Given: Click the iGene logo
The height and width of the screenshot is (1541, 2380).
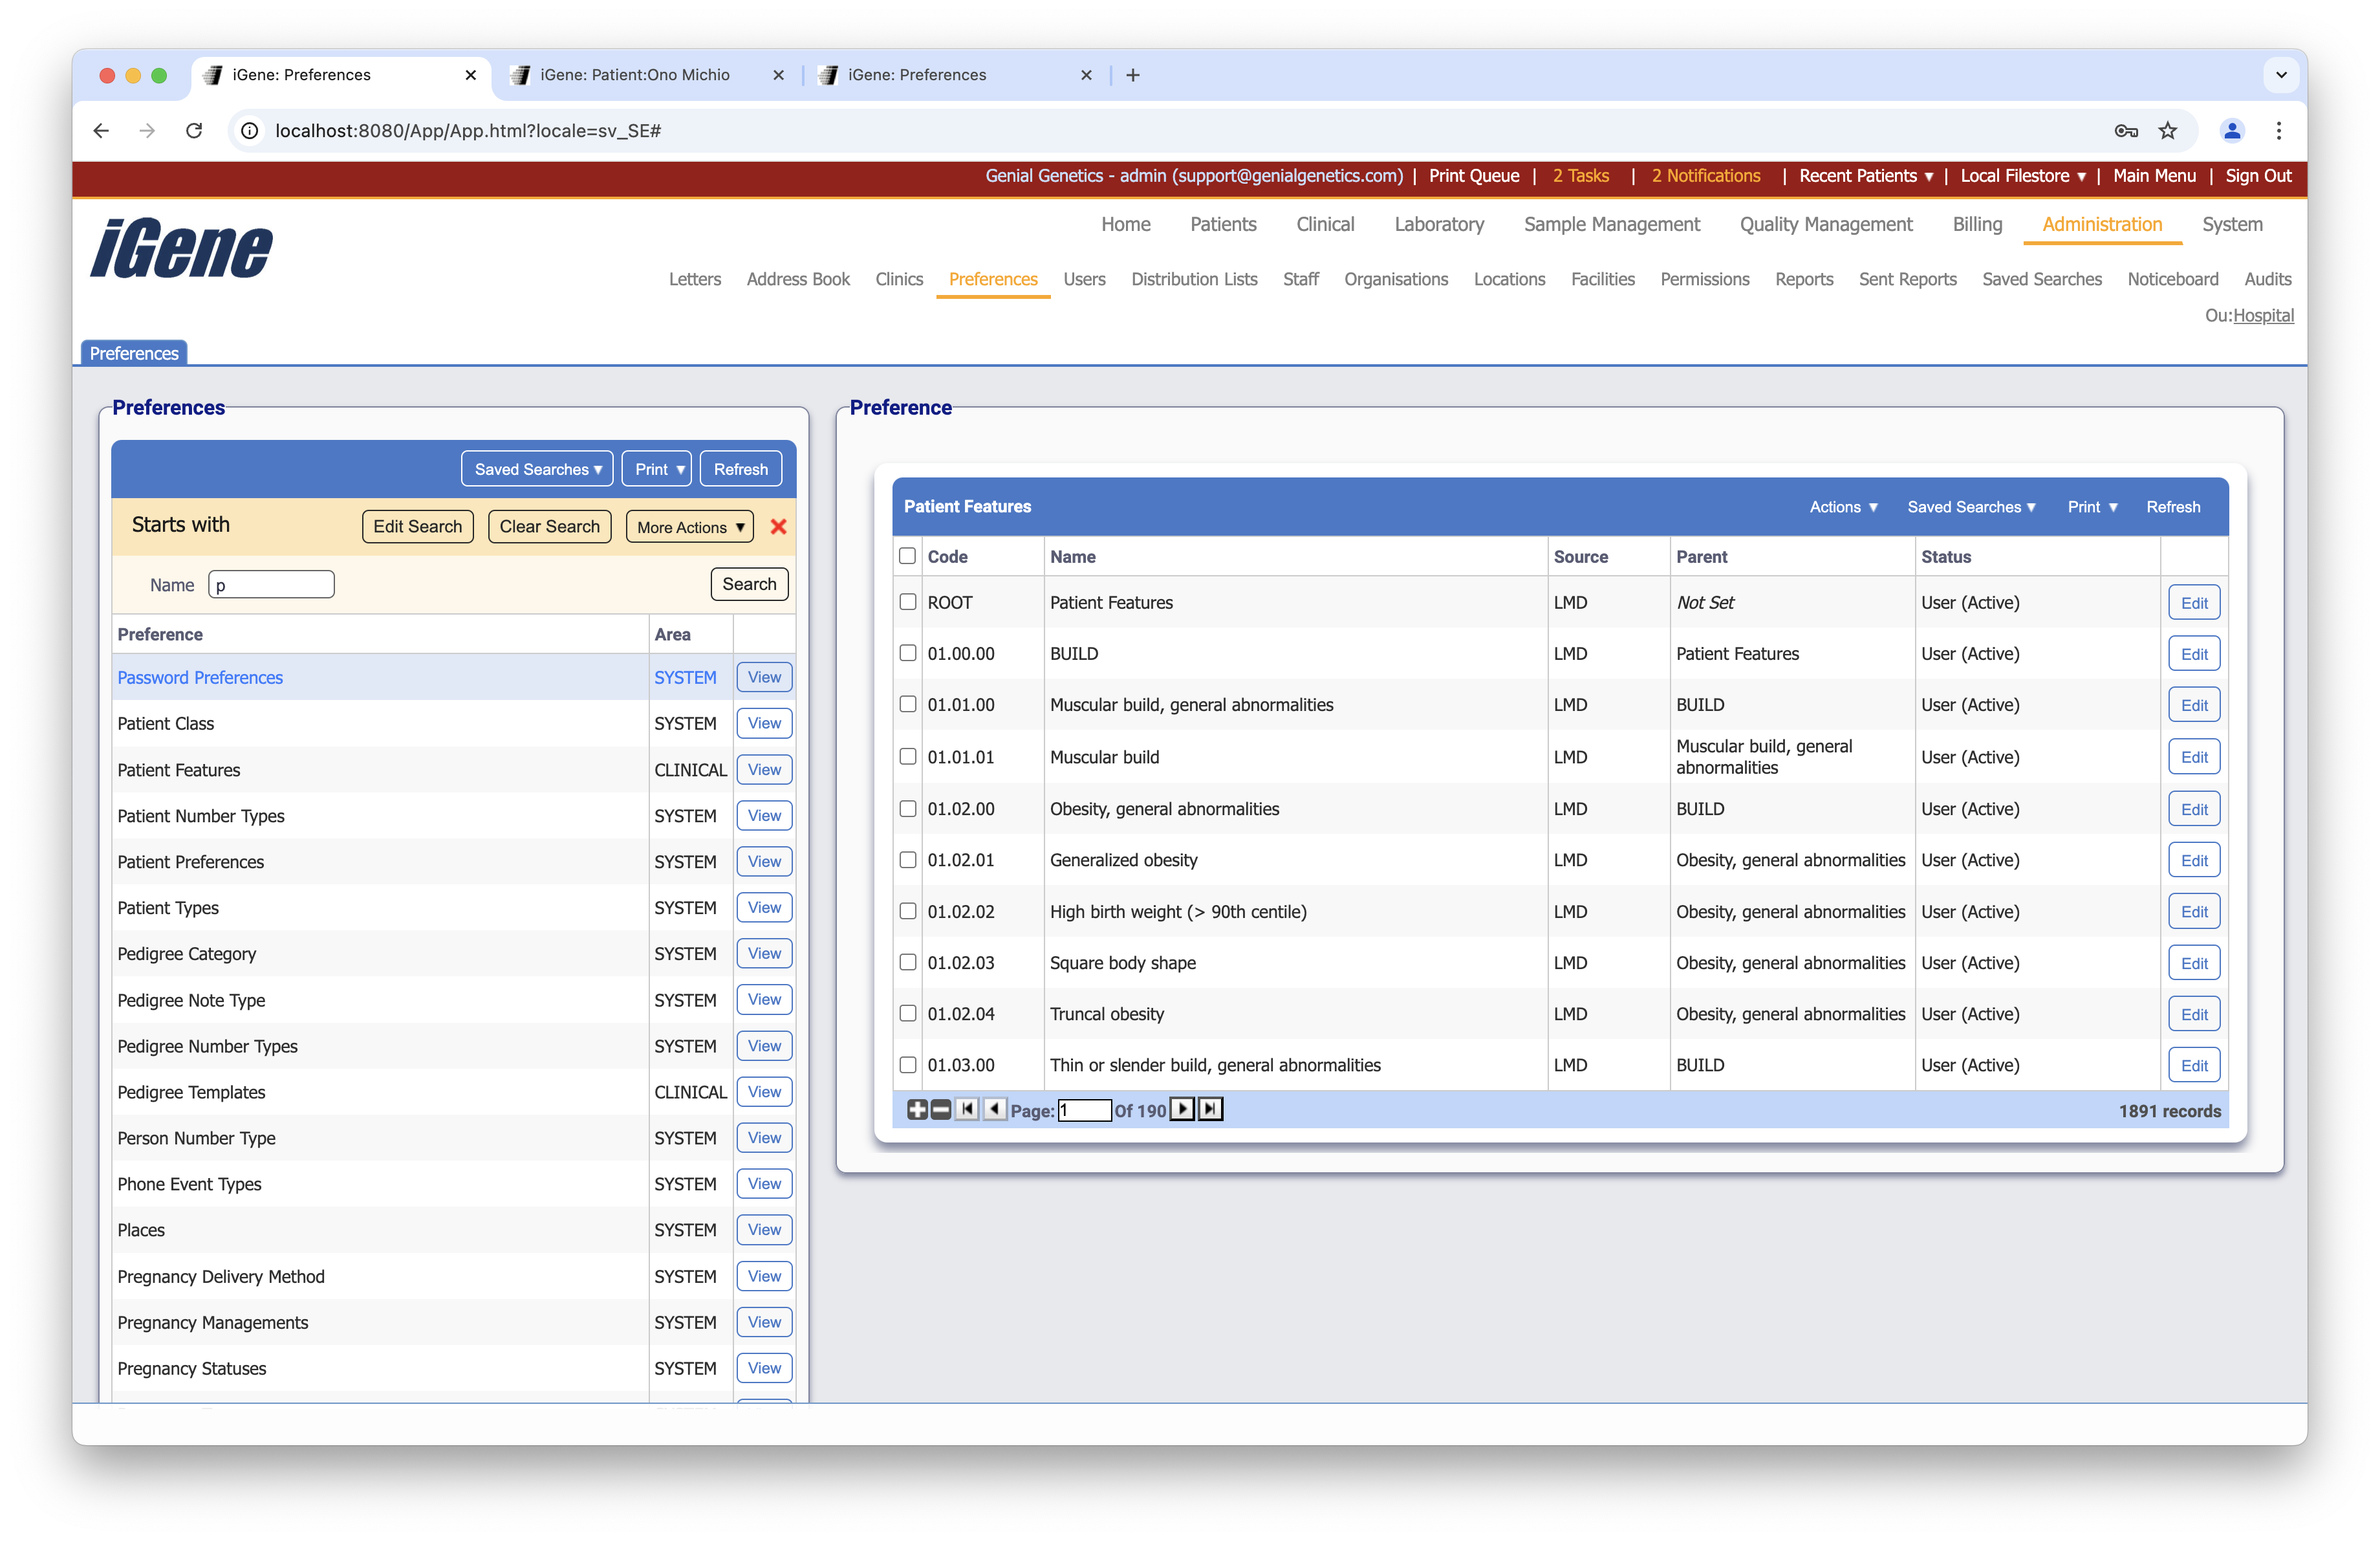Looking at the screenshot, I should coord(181,249).
